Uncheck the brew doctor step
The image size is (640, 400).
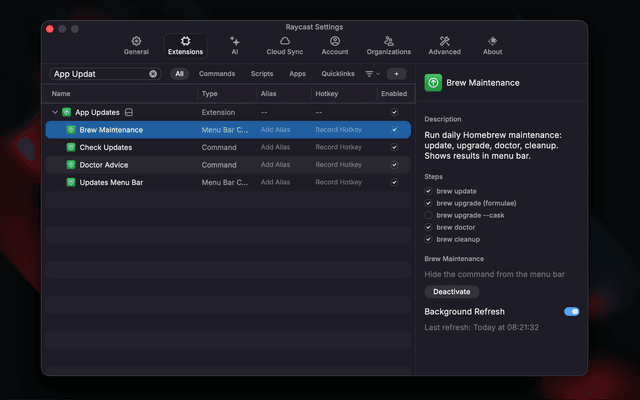click(428, 227)
